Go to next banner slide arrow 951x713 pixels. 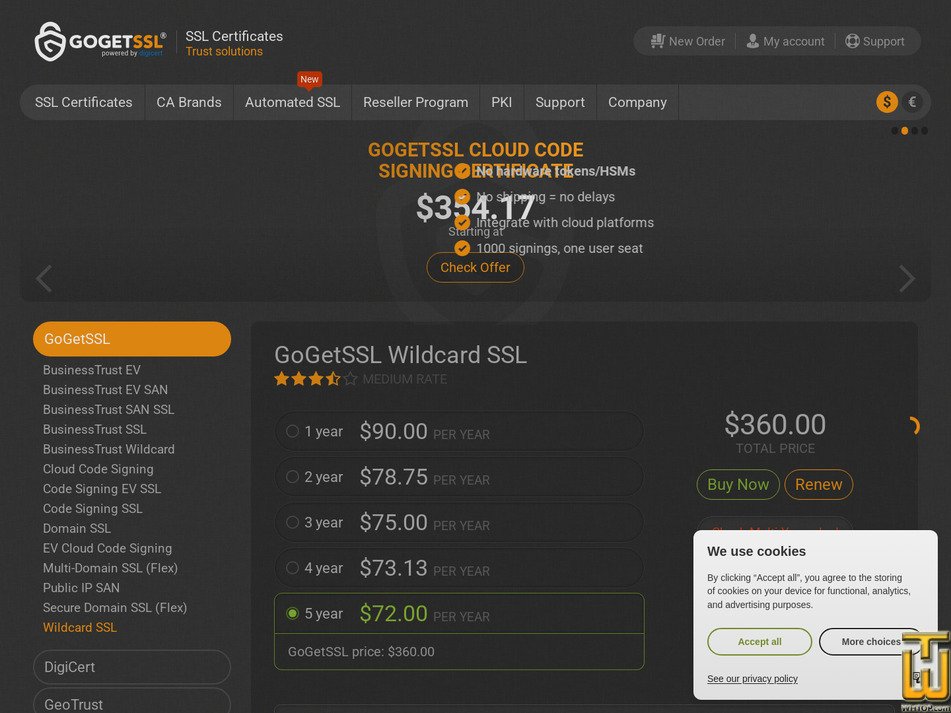point(907,279)
